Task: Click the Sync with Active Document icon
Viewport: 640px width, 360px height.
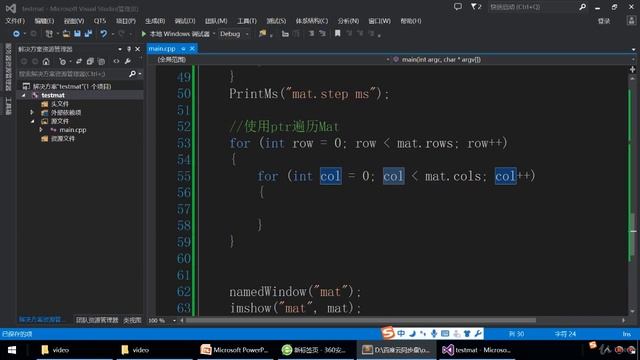Action: (79, 61)
